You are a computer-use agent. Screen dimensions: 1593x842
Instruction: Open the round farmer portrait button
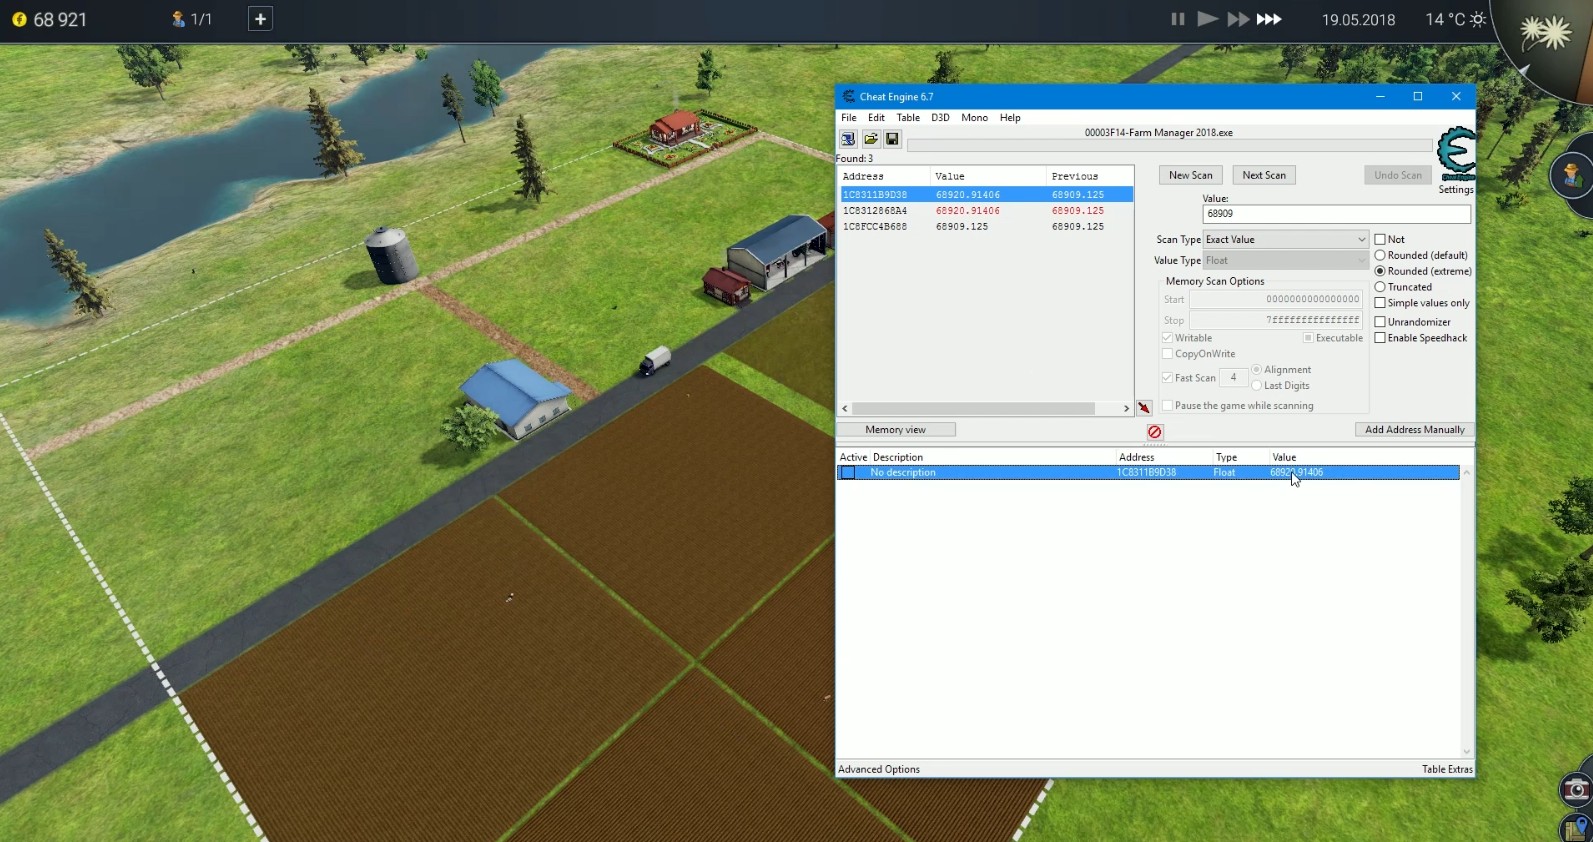[1572, 176]
